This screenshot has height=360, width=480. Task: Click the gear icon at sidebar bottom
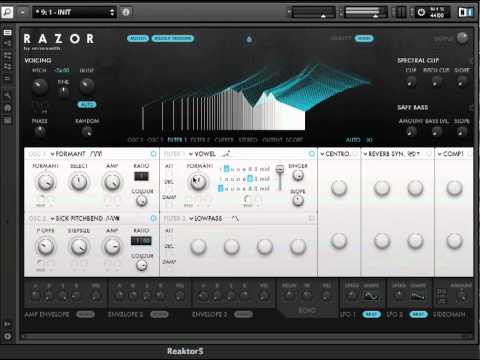coord(7,336)
